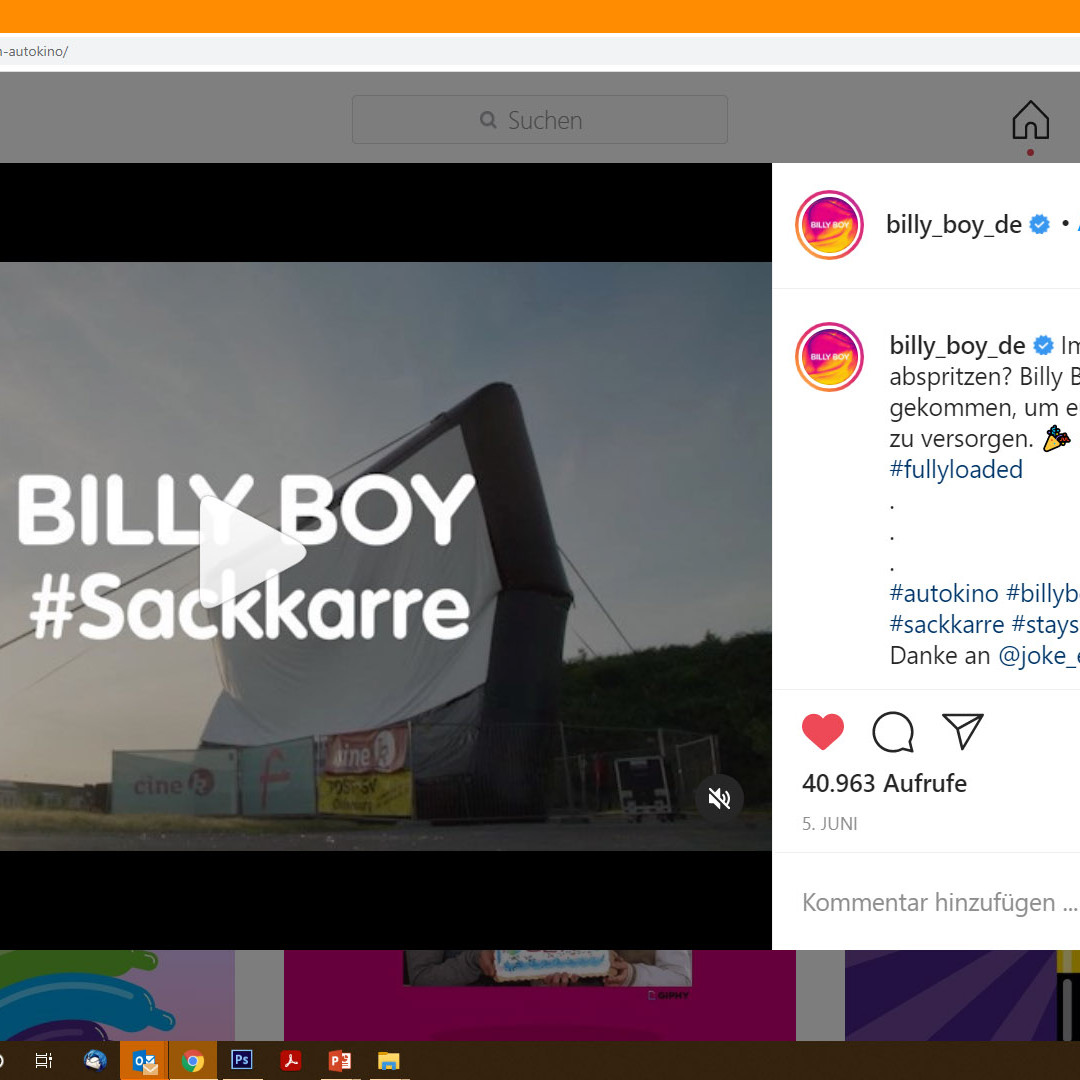
Task: Open the cake GIF thumbnail behind the post
Action: (x=539, y=995)
